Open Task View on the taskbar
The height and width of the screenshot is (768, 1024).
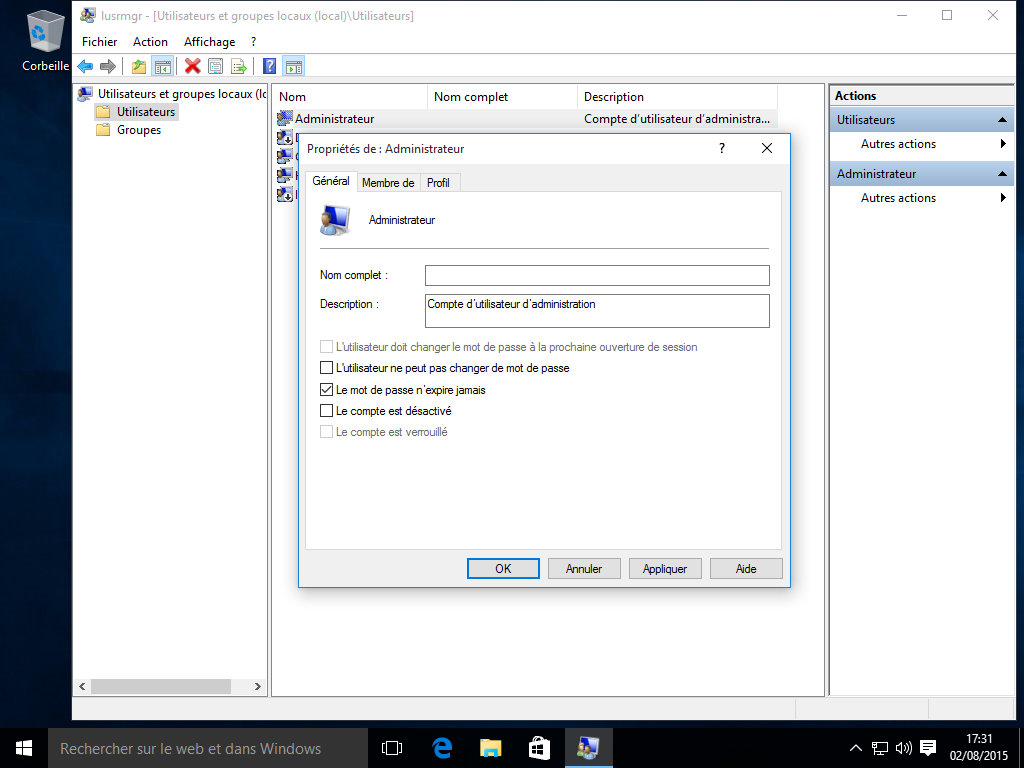(x=392, y=748)
